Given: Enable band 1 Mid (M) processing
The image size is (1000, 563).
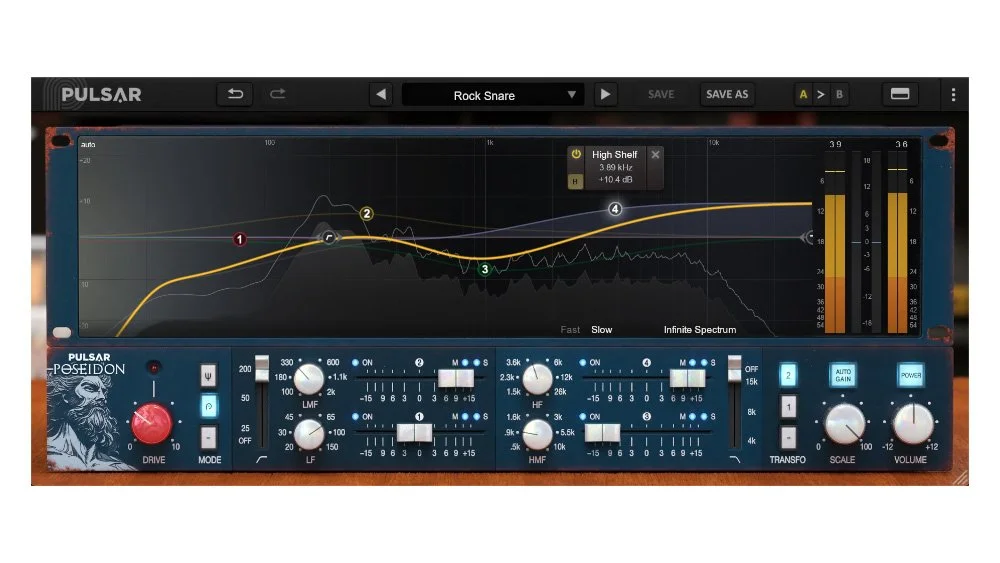Looking at the screenshot, I should click(465, 416).
